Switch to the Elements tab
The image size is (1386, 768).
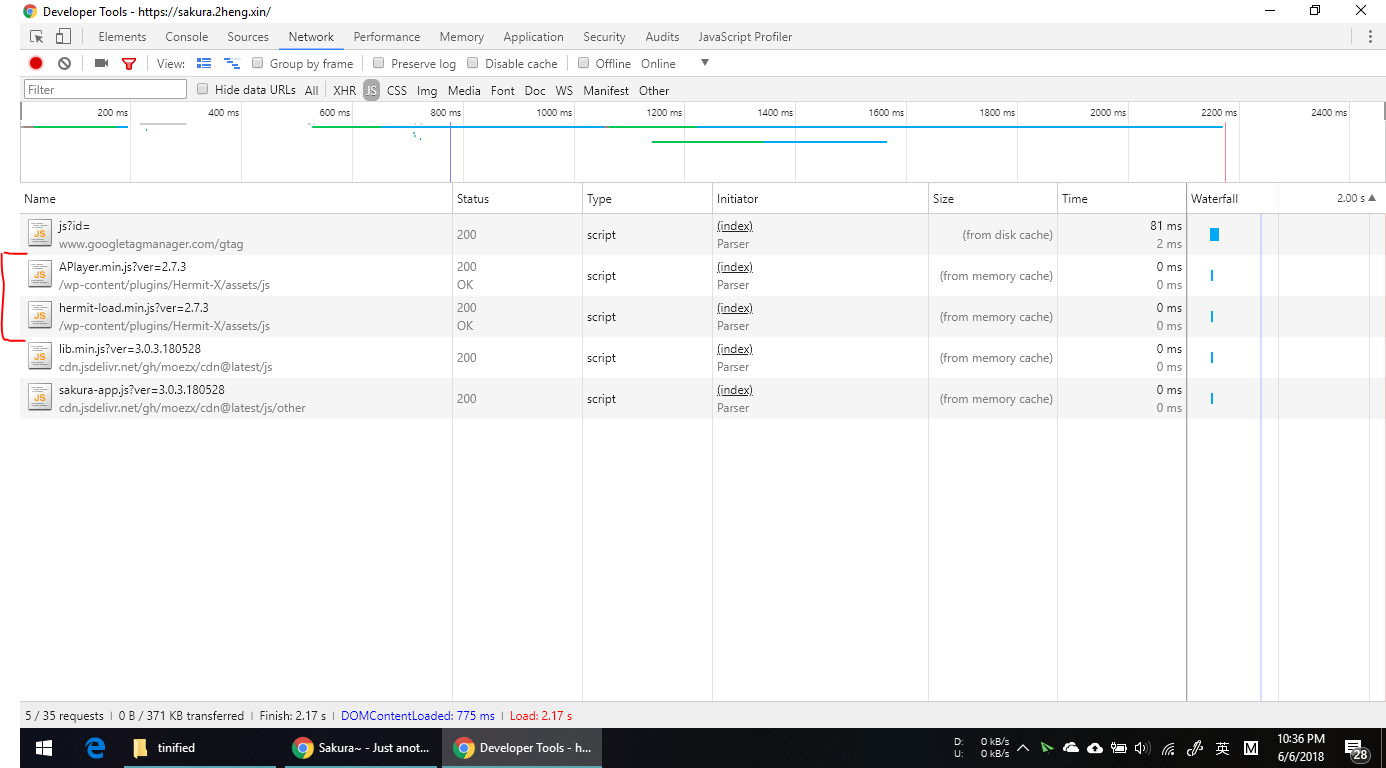point(122,37)
